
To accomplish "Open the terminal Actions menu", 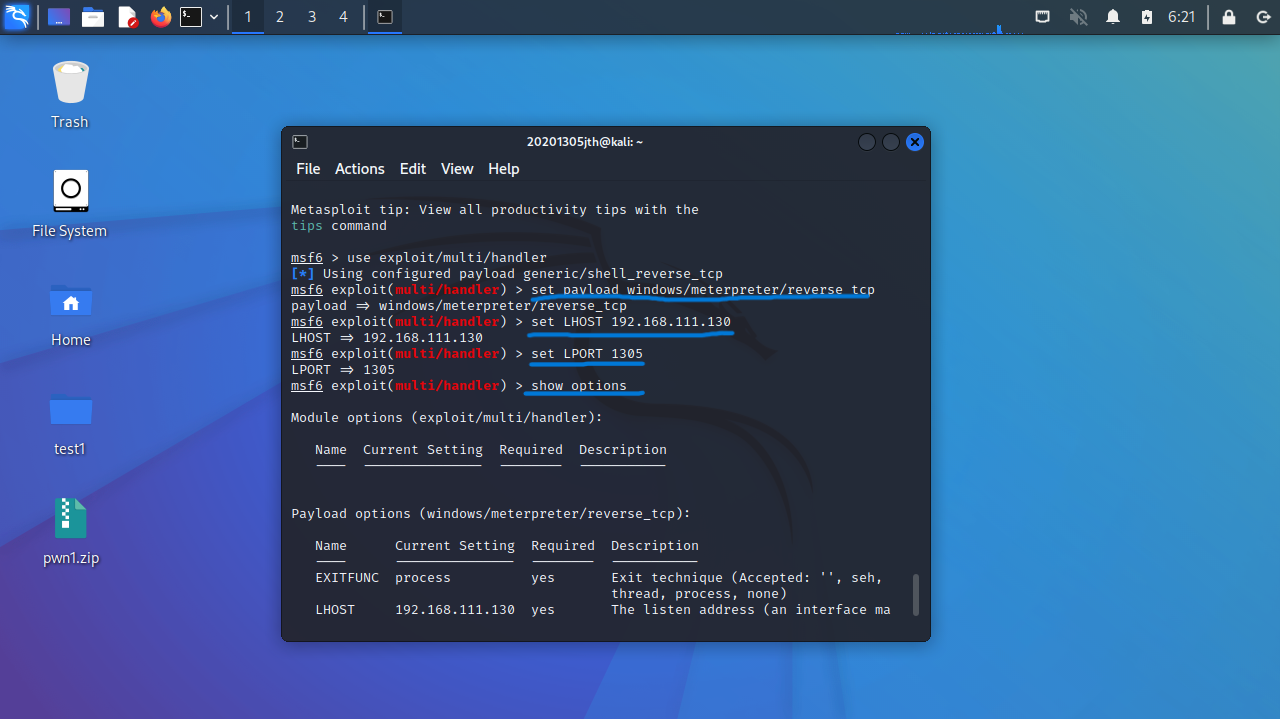I will pyautogui.click(x=360, y=169).
